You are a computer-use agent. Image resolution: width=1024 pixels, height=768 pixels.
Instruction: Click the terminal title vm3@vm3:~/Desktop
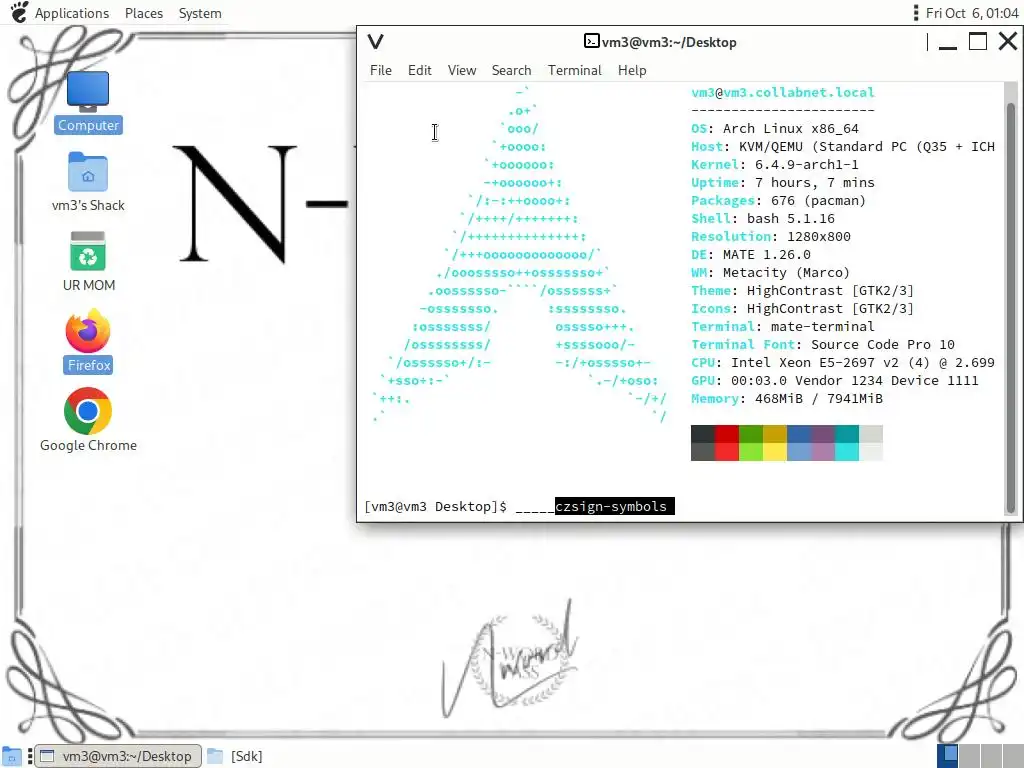pos(669,42)
